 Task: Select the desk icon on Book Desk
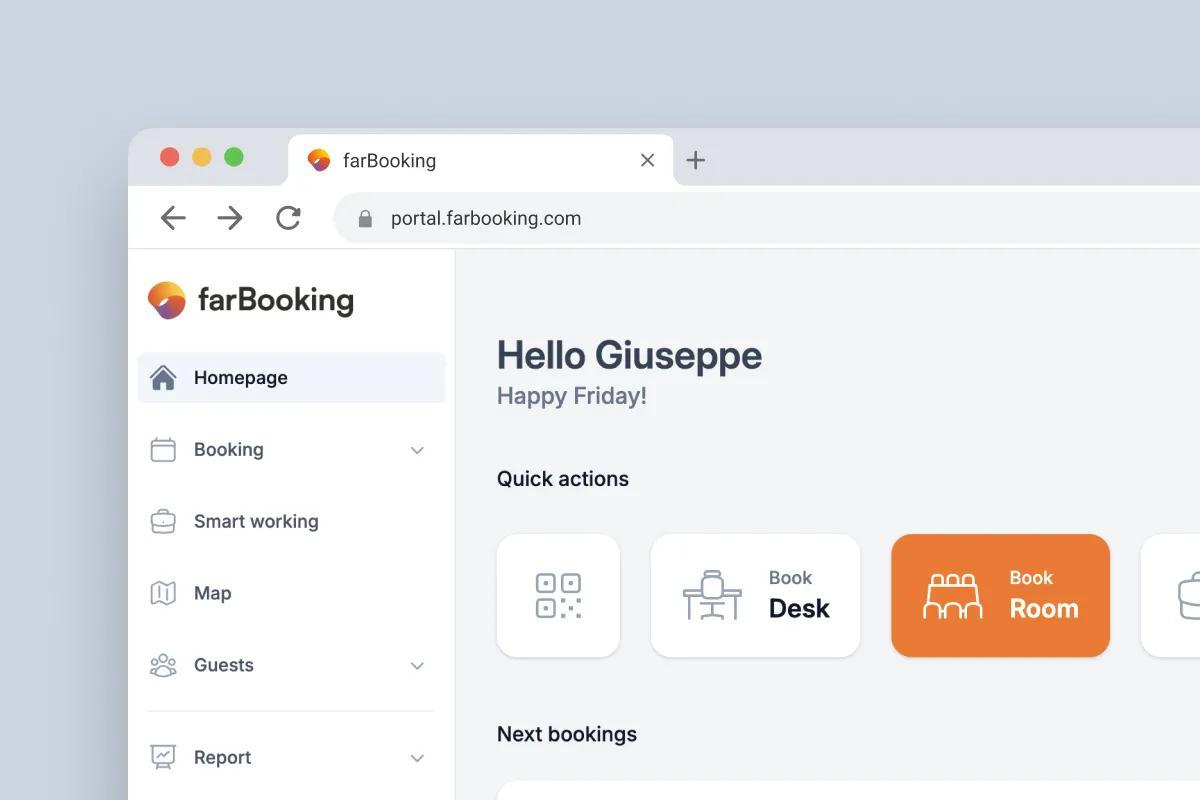pos(712,595)
